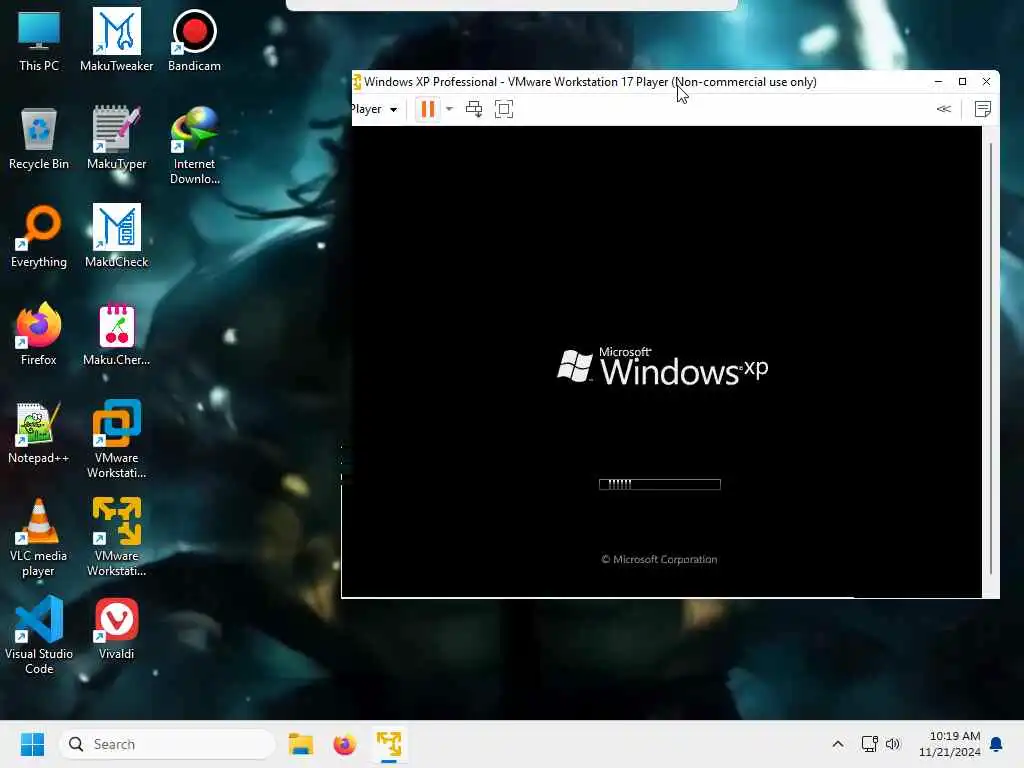Select the VLC media player desktop icon
This screenshot has width=1024, height=768.
point(39,537)
